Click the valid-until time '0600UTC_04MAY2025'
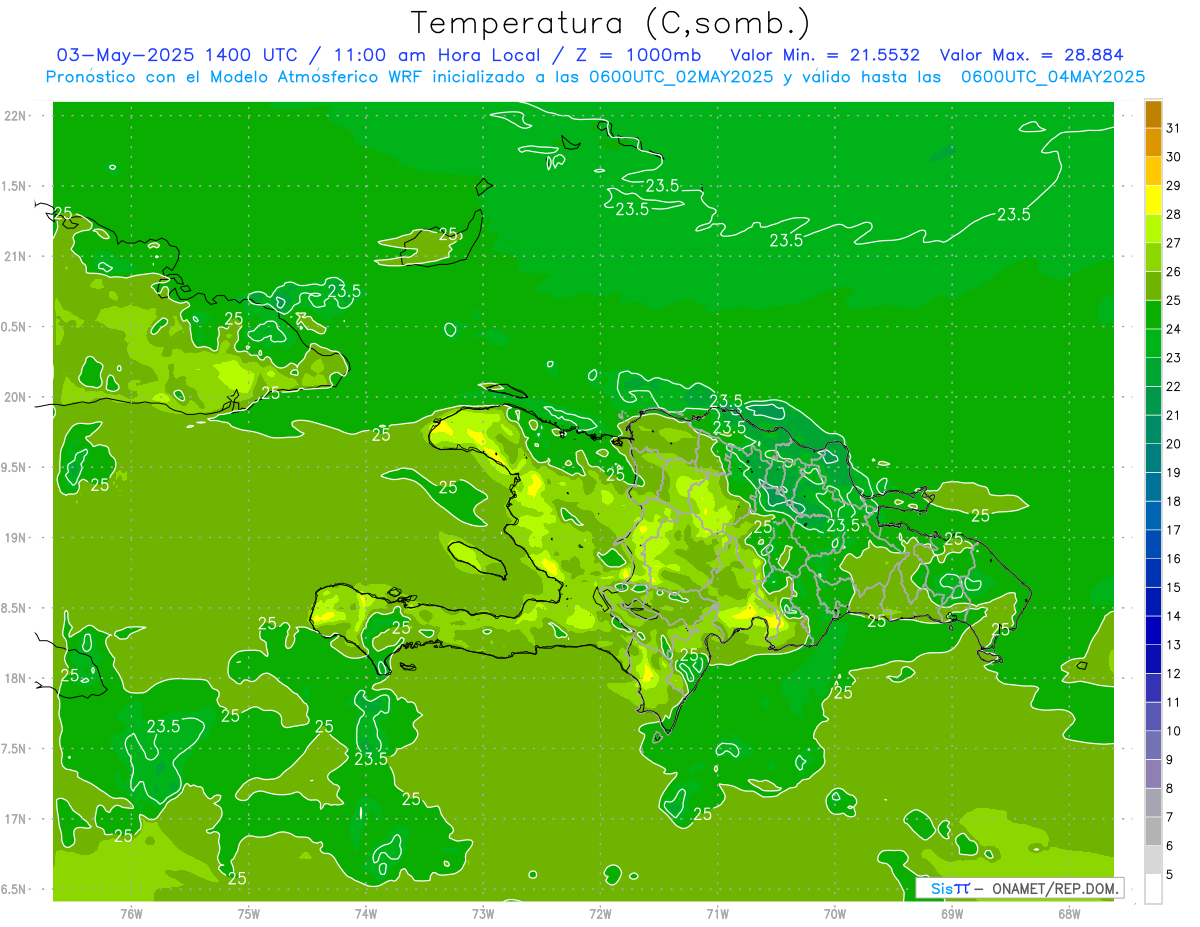This screenshot has height=927, width=1200. coord(1053,76)
